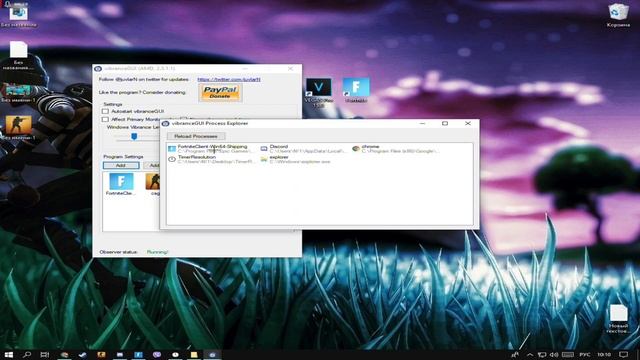Click the PayPal Donate button
This screenshot has height=360, width=640.
coord(220,92)
